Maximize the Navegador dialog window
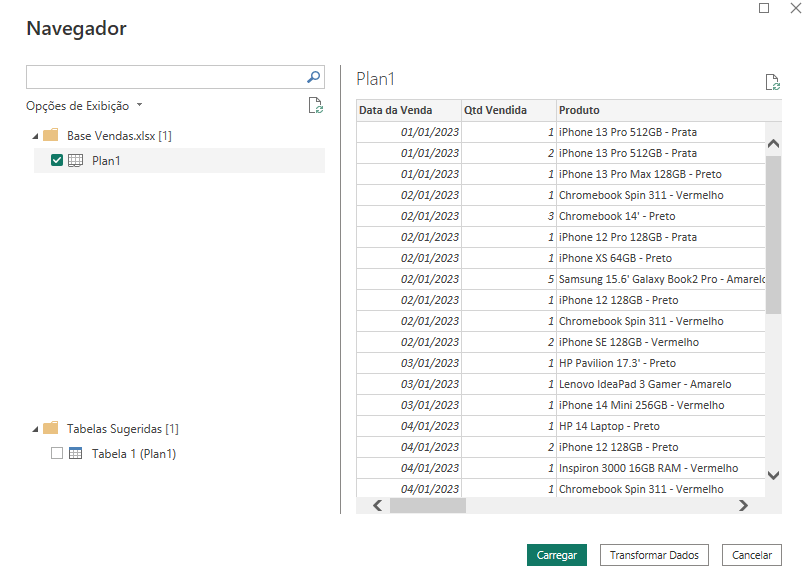This screenshot has width=808, height=578. (x=764, y=8)
